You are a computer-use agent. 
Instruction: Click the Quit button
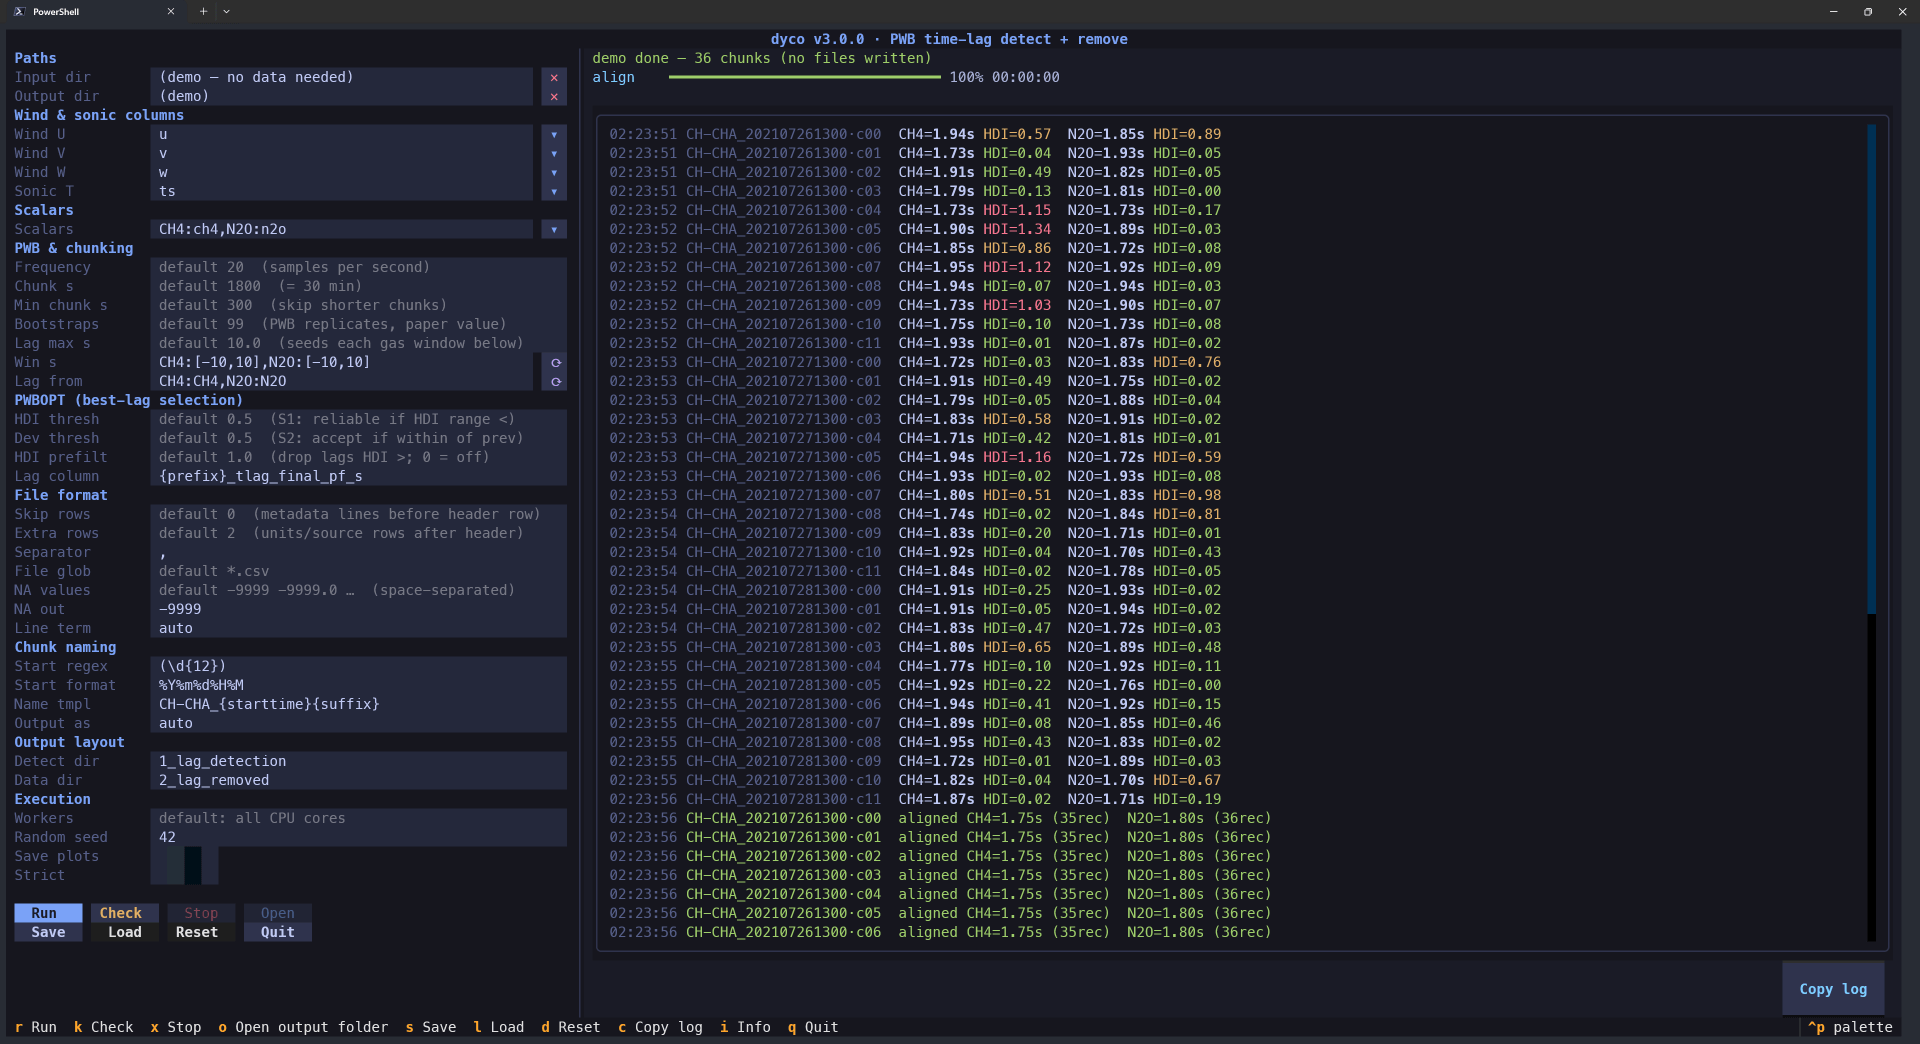[277, 932]
